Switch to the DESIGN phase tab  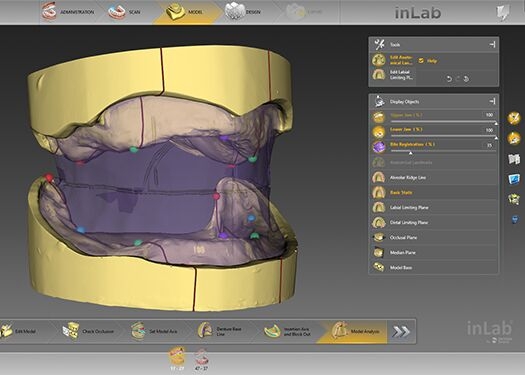point(243,11)
